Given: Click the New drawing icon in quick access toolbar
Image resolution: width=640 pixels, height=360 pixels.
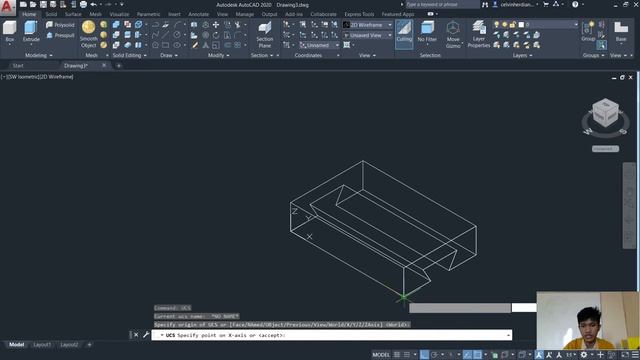Looking at the screenshot, I should (x=23, y=4).
